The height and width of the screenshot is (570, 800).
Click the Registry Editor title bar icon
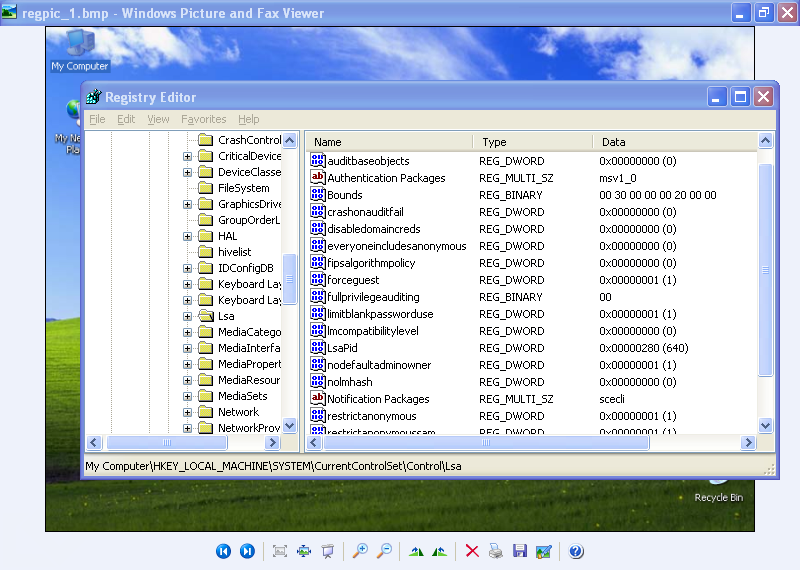coord(94,96)
